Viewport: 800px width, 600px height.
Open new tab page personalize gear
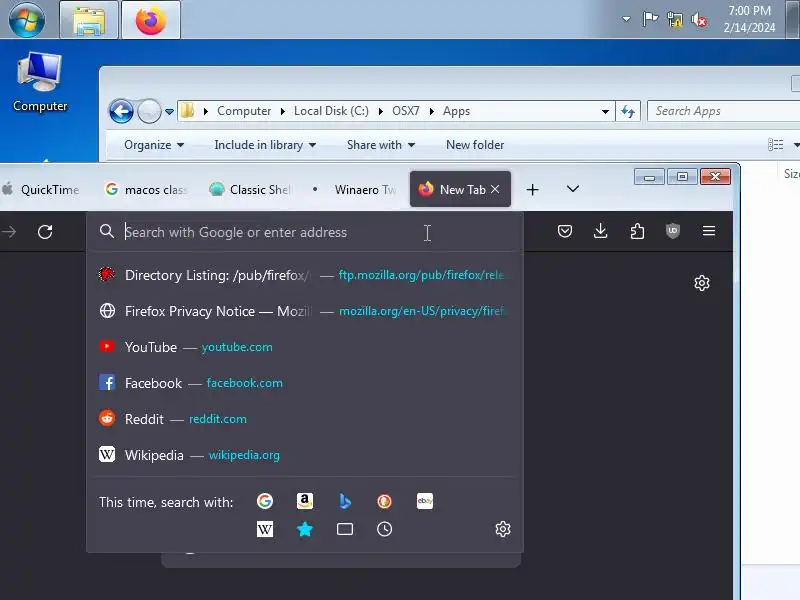click(702, 283)
